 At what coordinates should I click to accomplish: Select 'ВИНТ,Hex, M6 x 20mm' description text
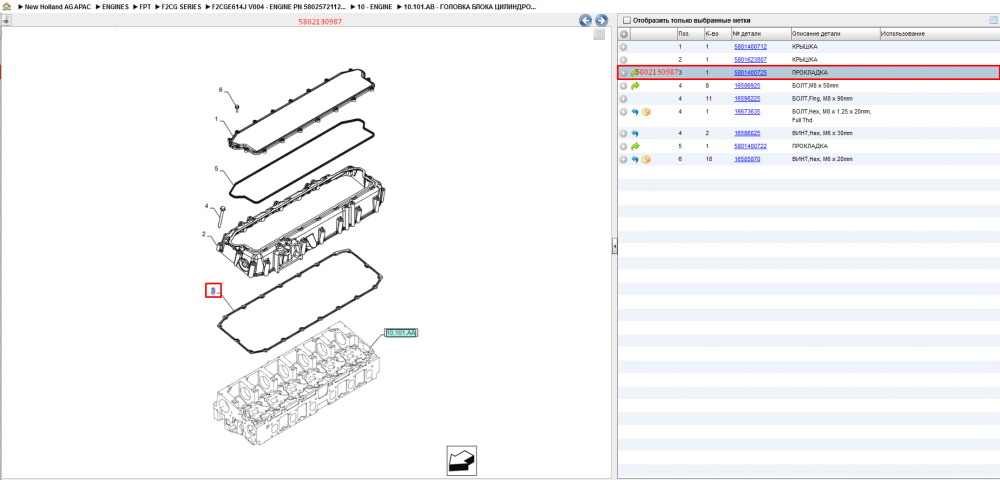pyautogui.click(x=822, y=159)
